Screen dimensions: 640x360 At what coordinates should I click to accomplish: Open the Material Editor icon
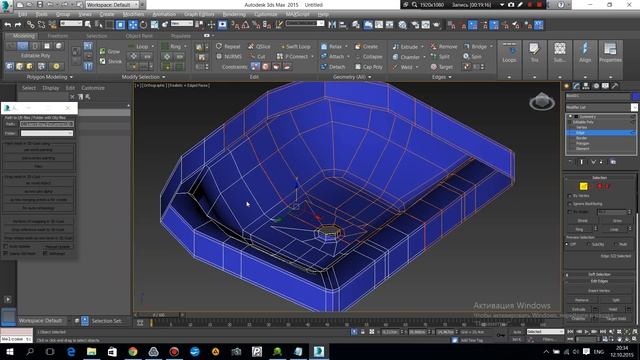402,25
